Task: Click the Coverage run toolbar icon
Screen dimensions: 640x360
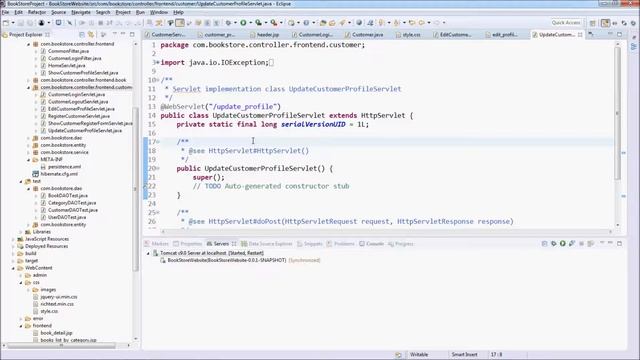Action: coord(258,23)
